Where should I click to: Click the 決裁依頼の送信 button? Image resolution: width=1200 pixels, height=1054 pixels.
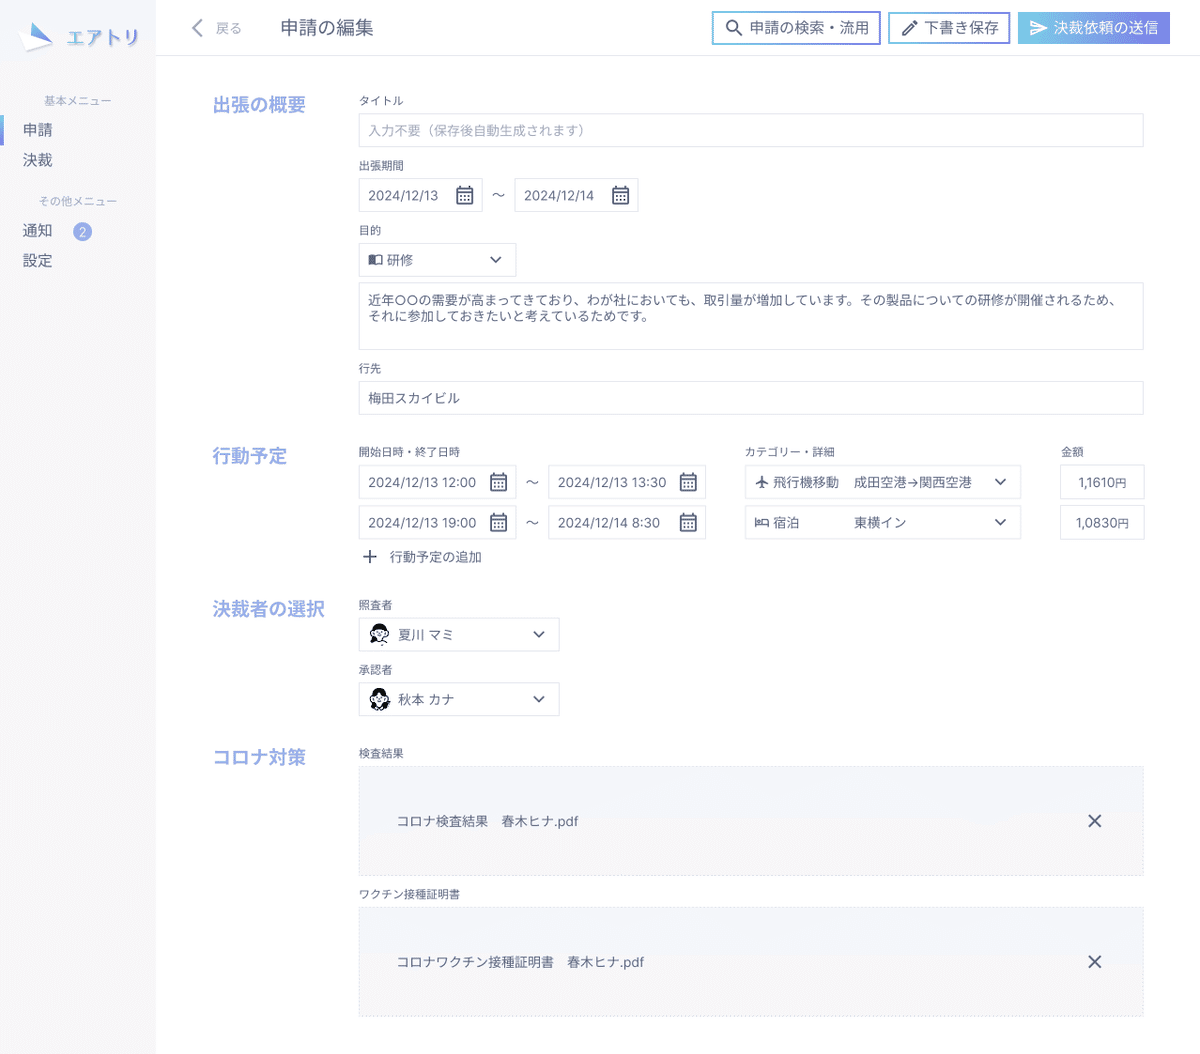coord(1093,28)
